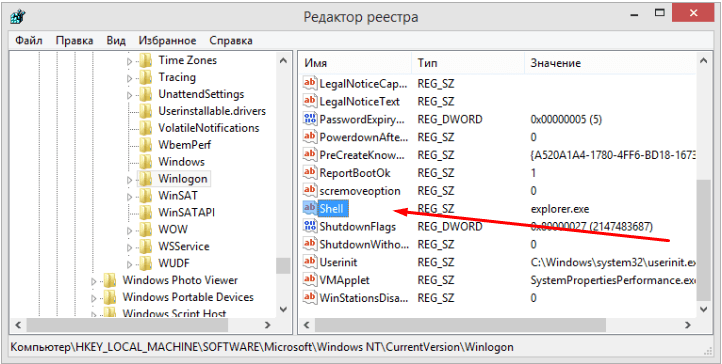Viewport: 722px width, 364px height.
Task: Click the DWORD icon of PasswordExpiry... value
Action: tap(310, 120)
